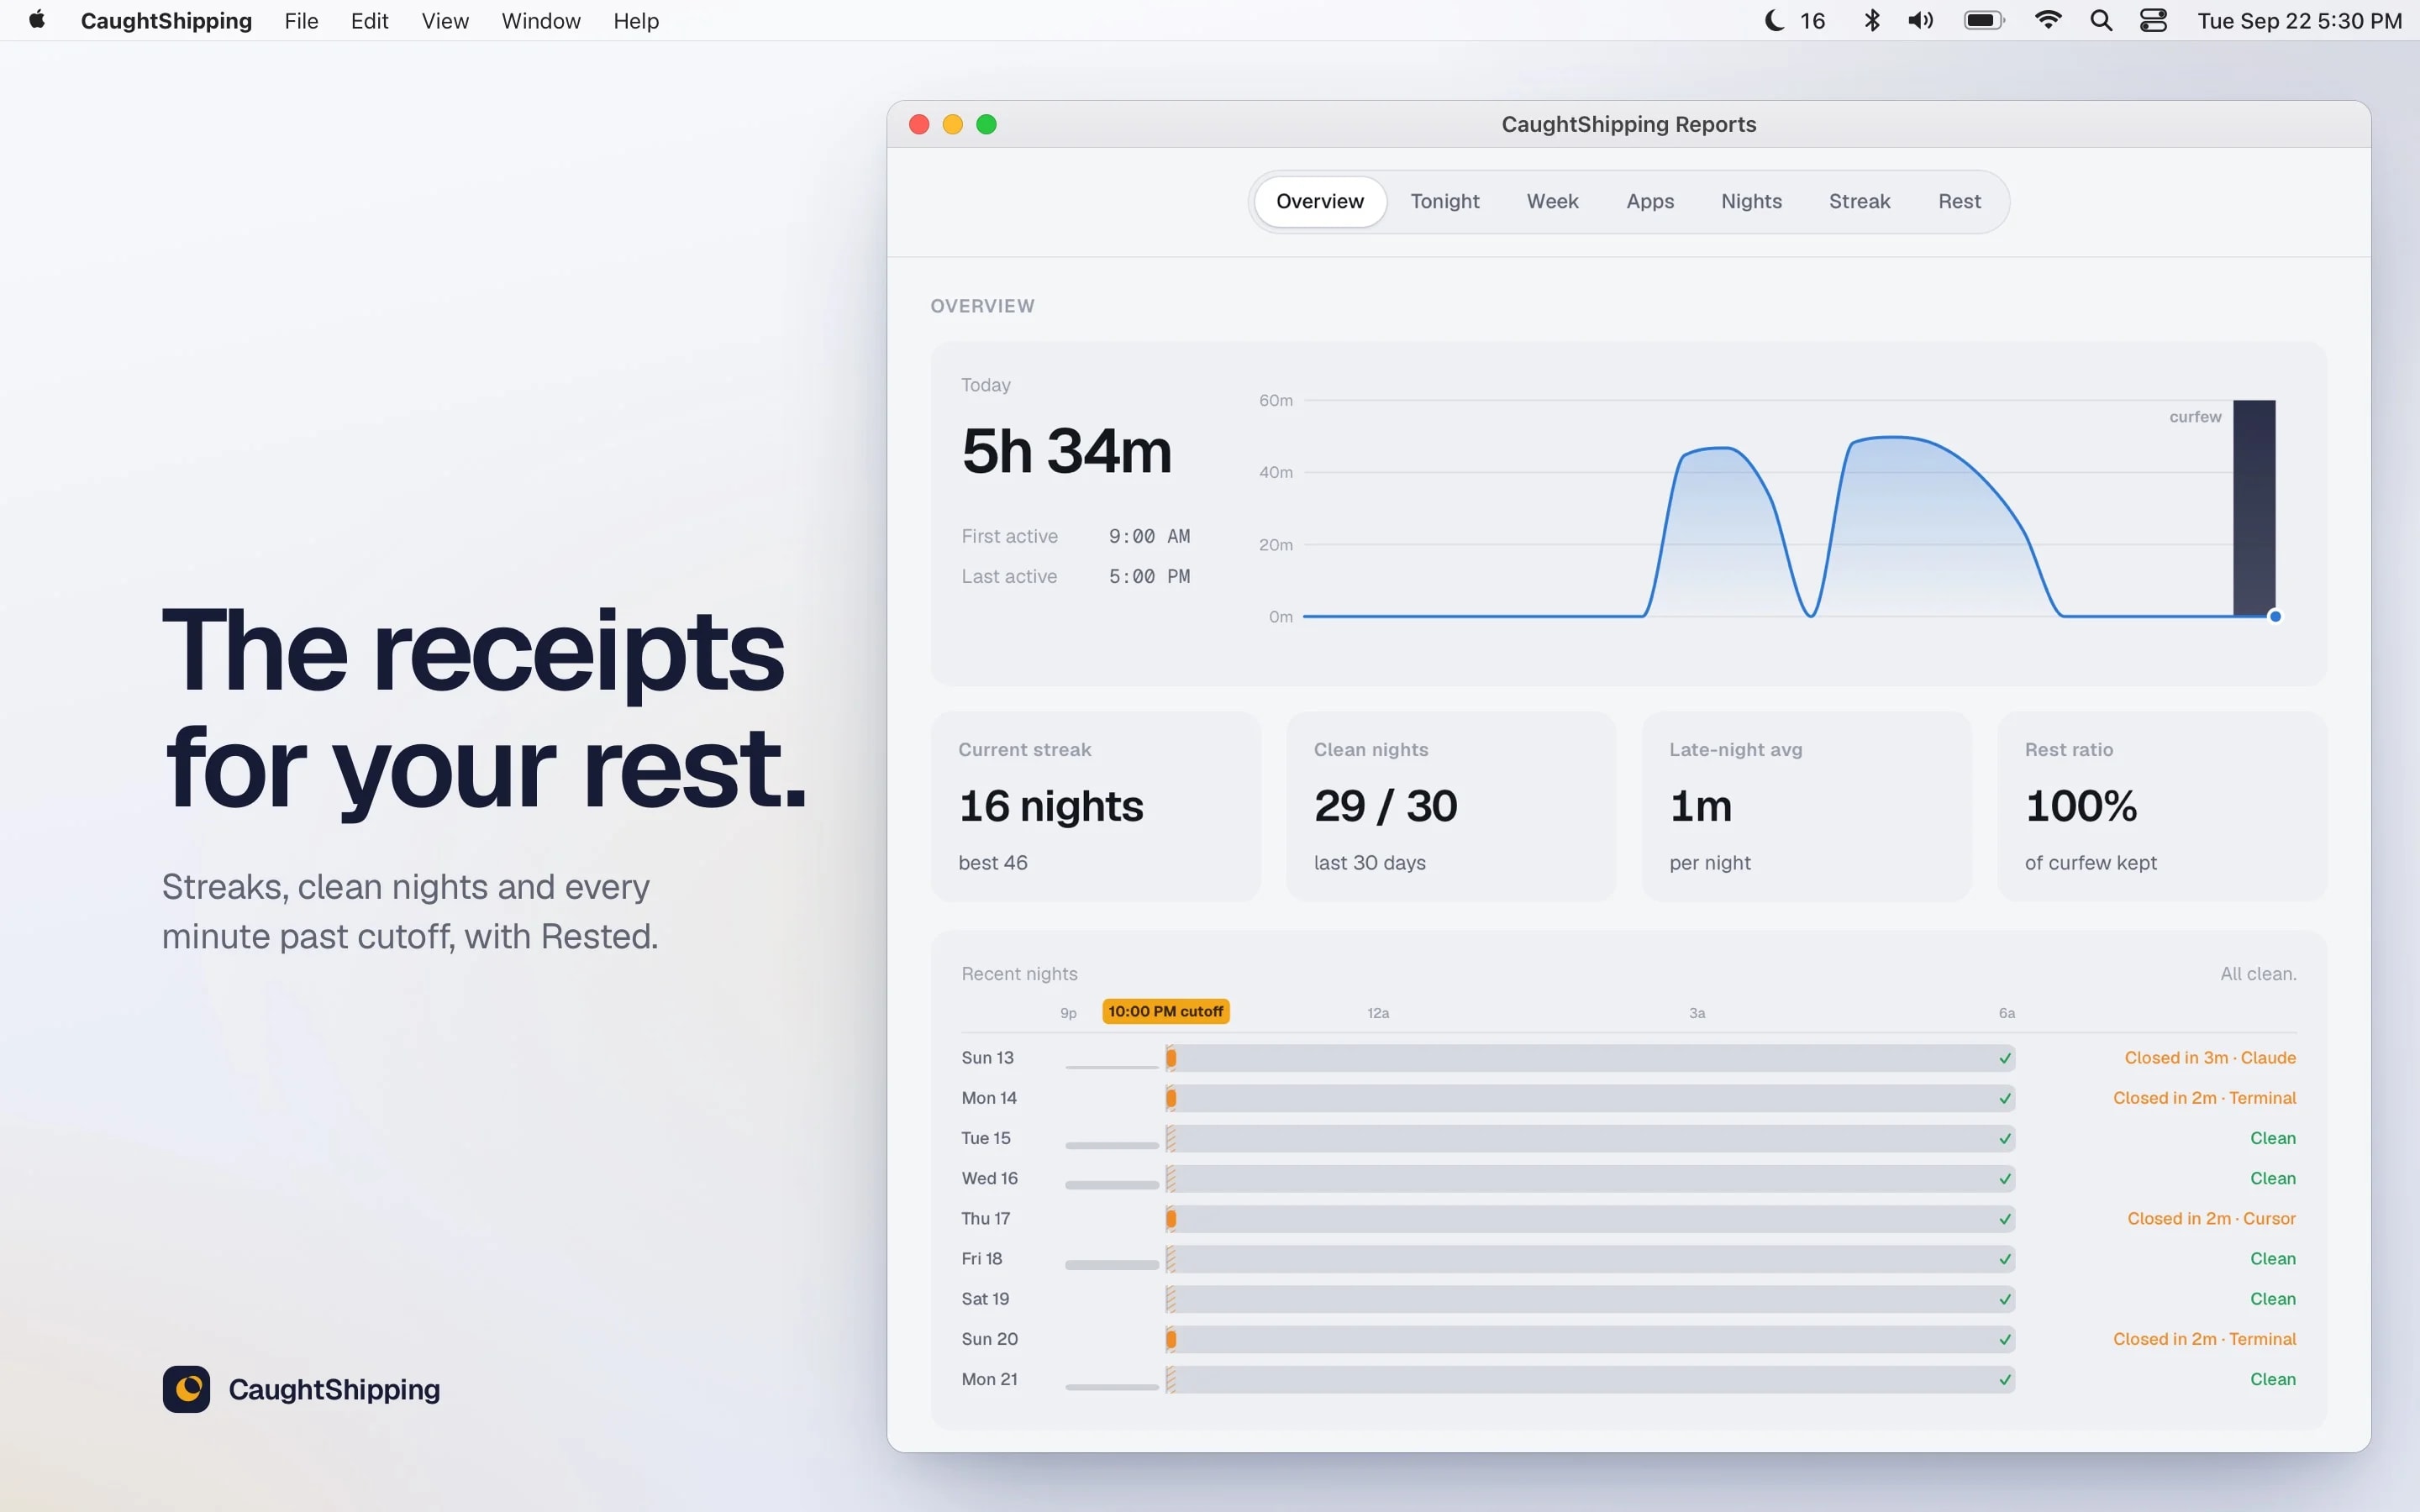Click the volume speaker icon
The image size is (2420, 1512).
(1920, 21)
